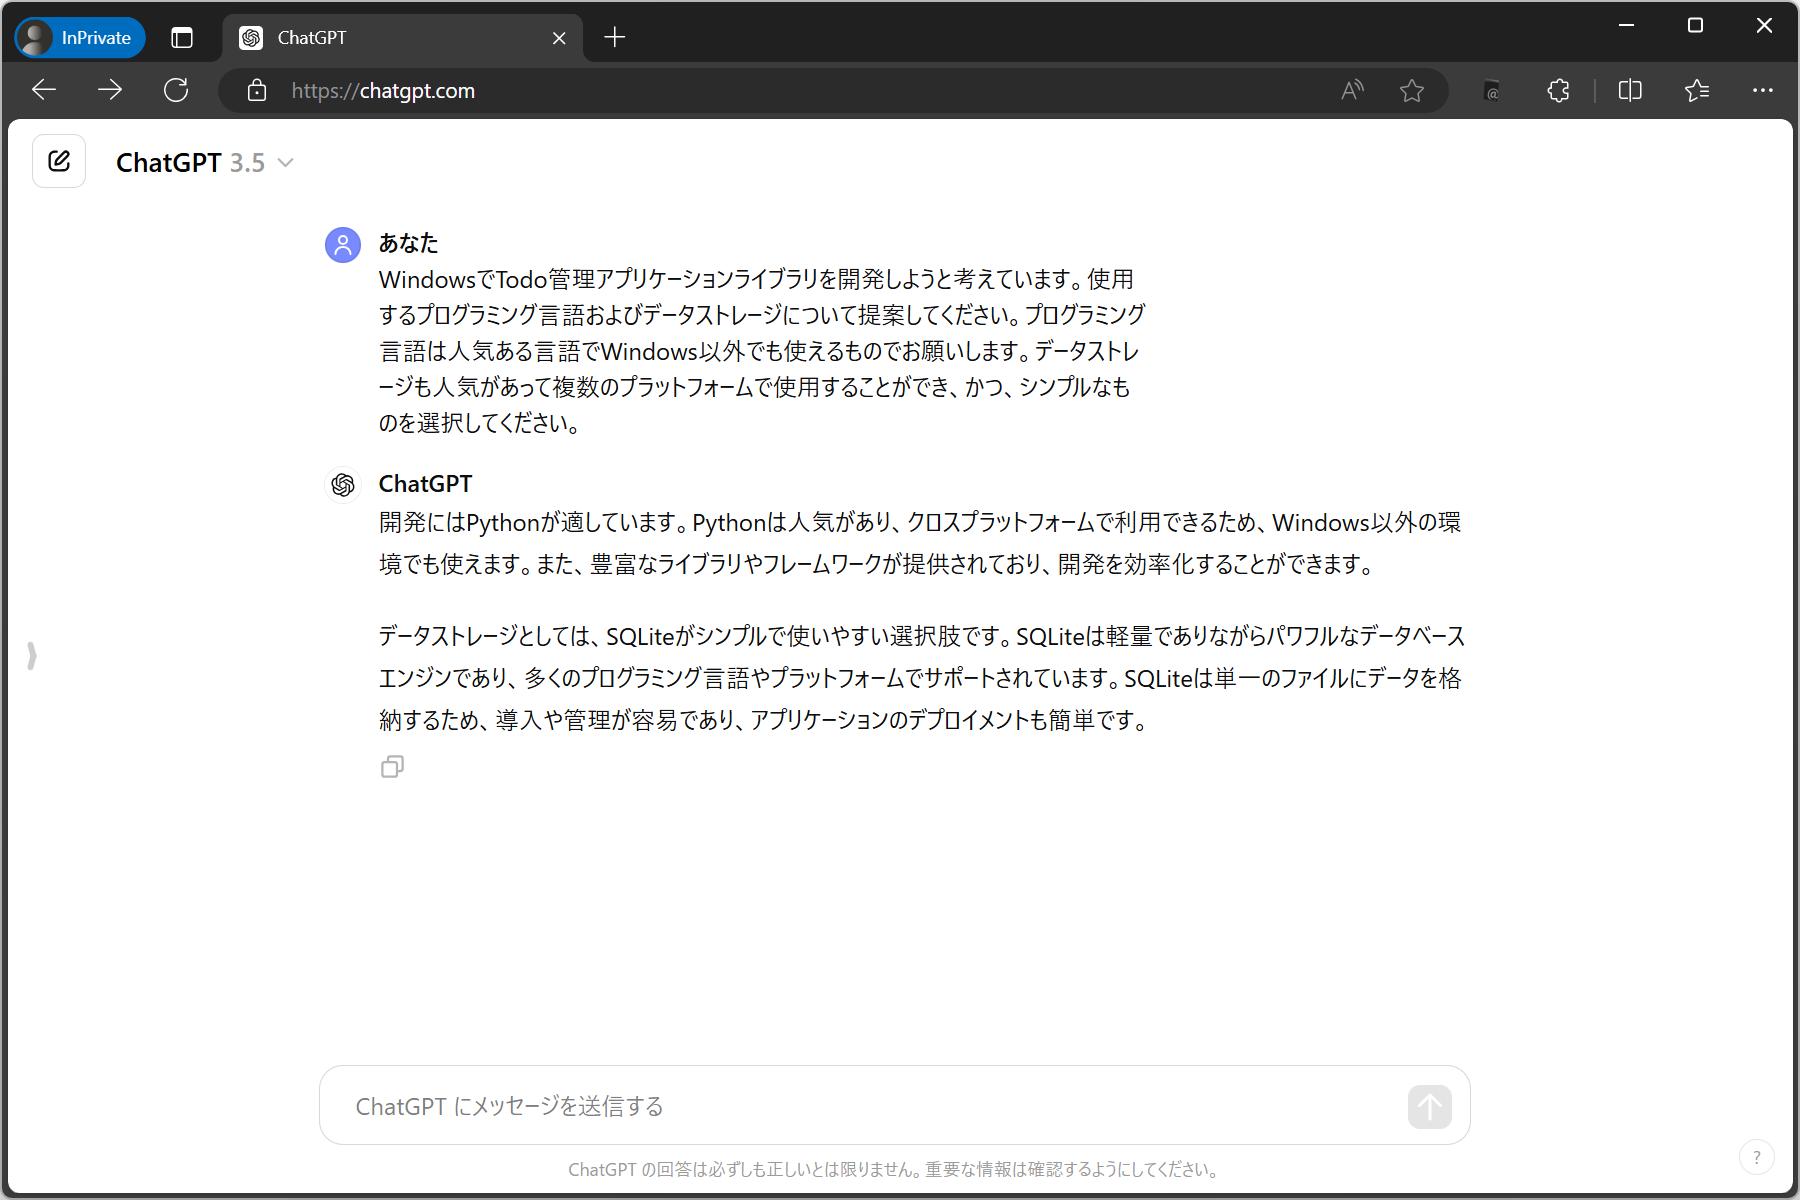This screenshot has height=1200, width=1800.
Task: Click the あなた sender name
Action: (408, 243)
